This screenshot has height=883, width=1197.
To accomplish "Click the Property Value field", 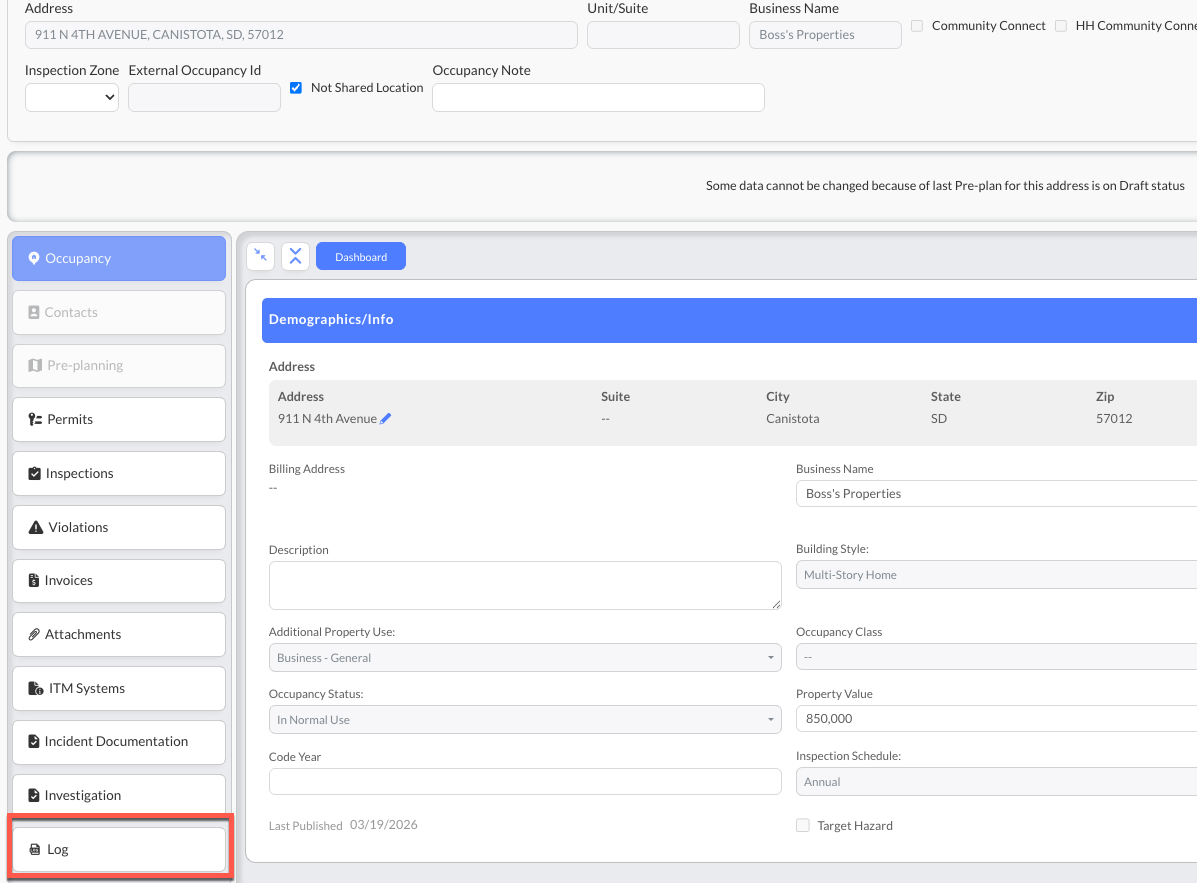I will click(996, 719).
